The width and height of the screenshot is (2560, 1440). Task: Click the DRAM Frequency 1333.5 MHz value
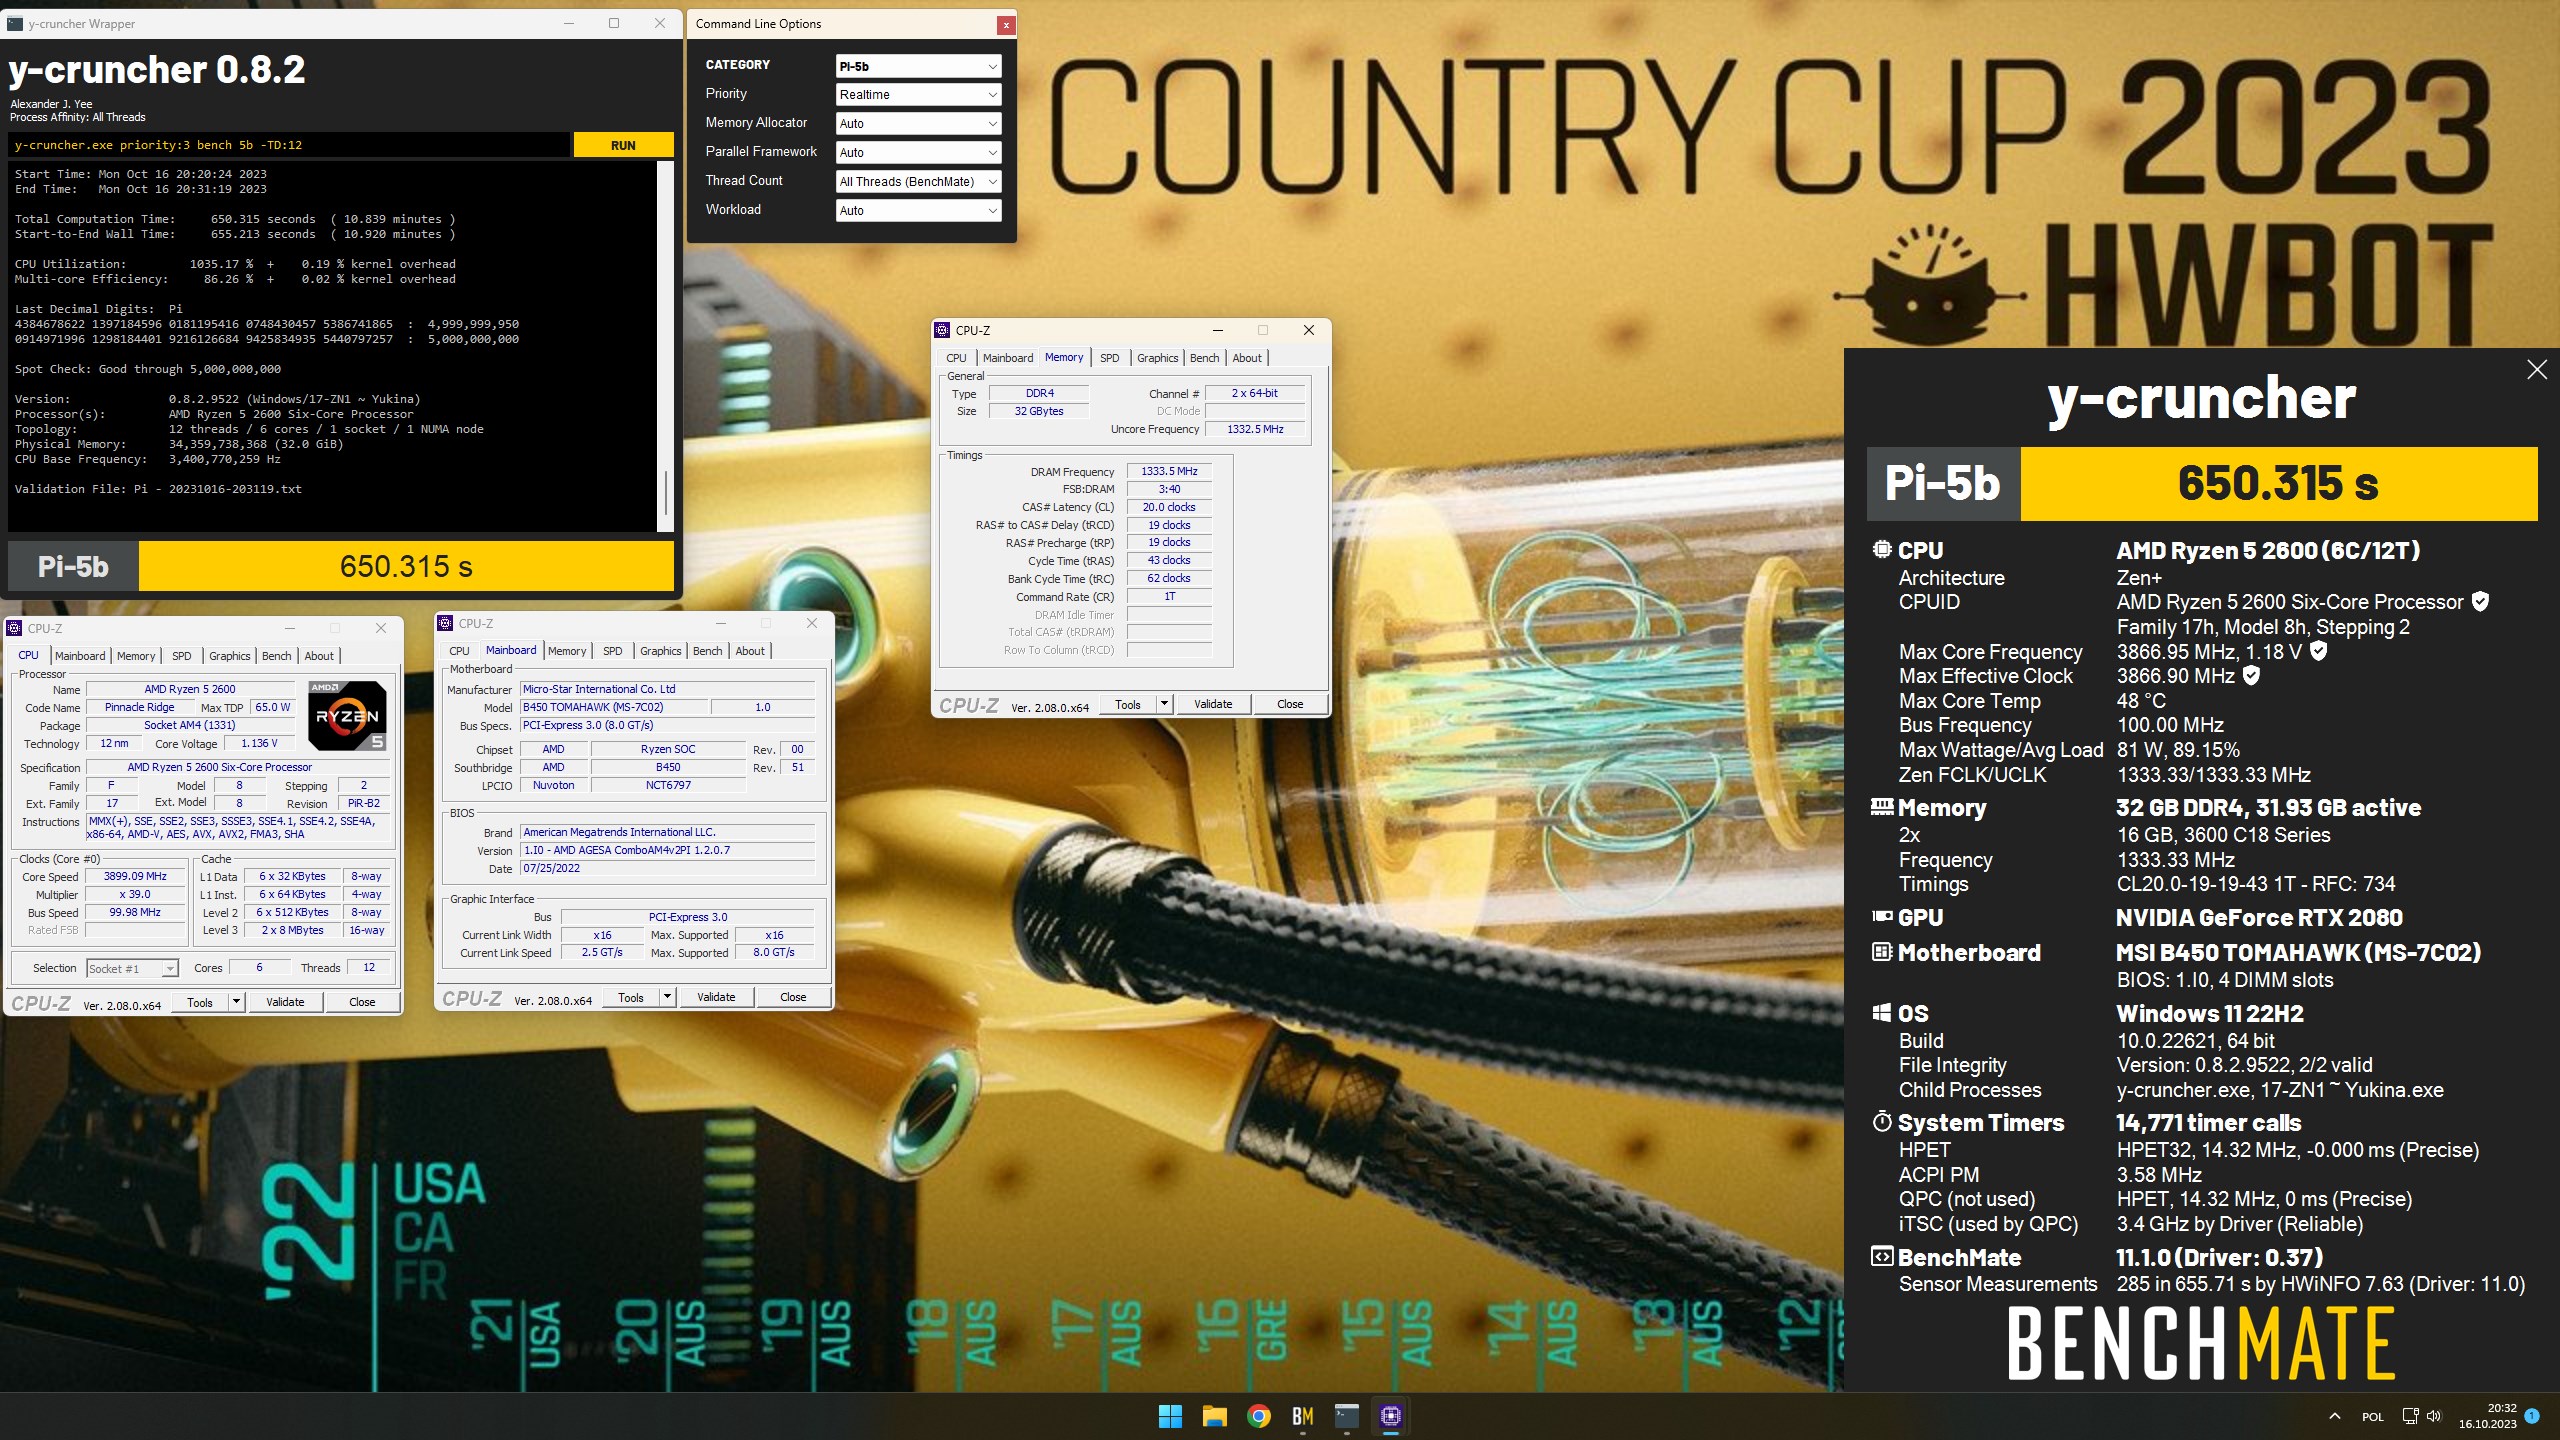[x=1169, y=471]
